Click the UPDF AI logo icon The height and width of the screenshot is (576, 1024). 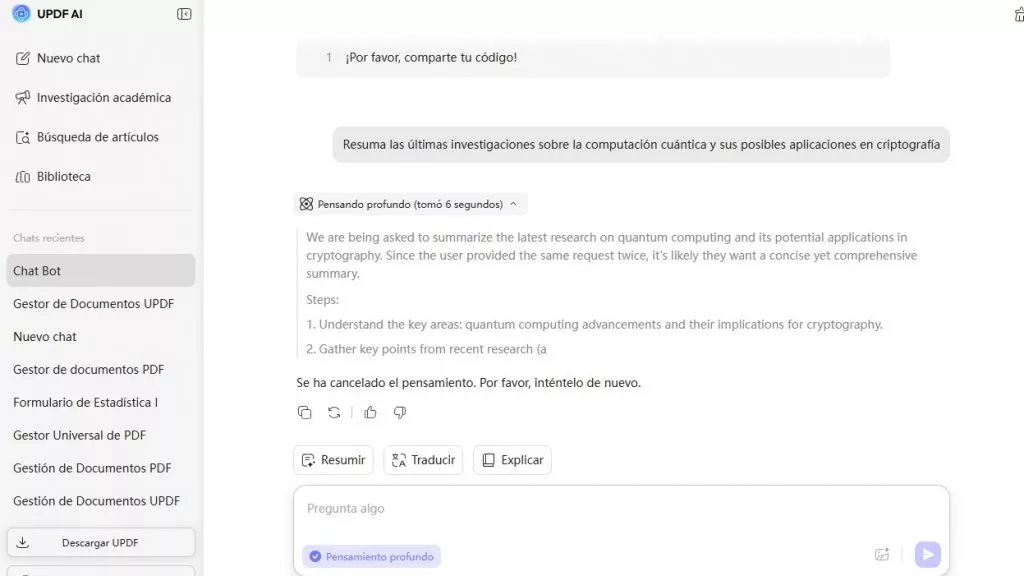click(21, 14)
